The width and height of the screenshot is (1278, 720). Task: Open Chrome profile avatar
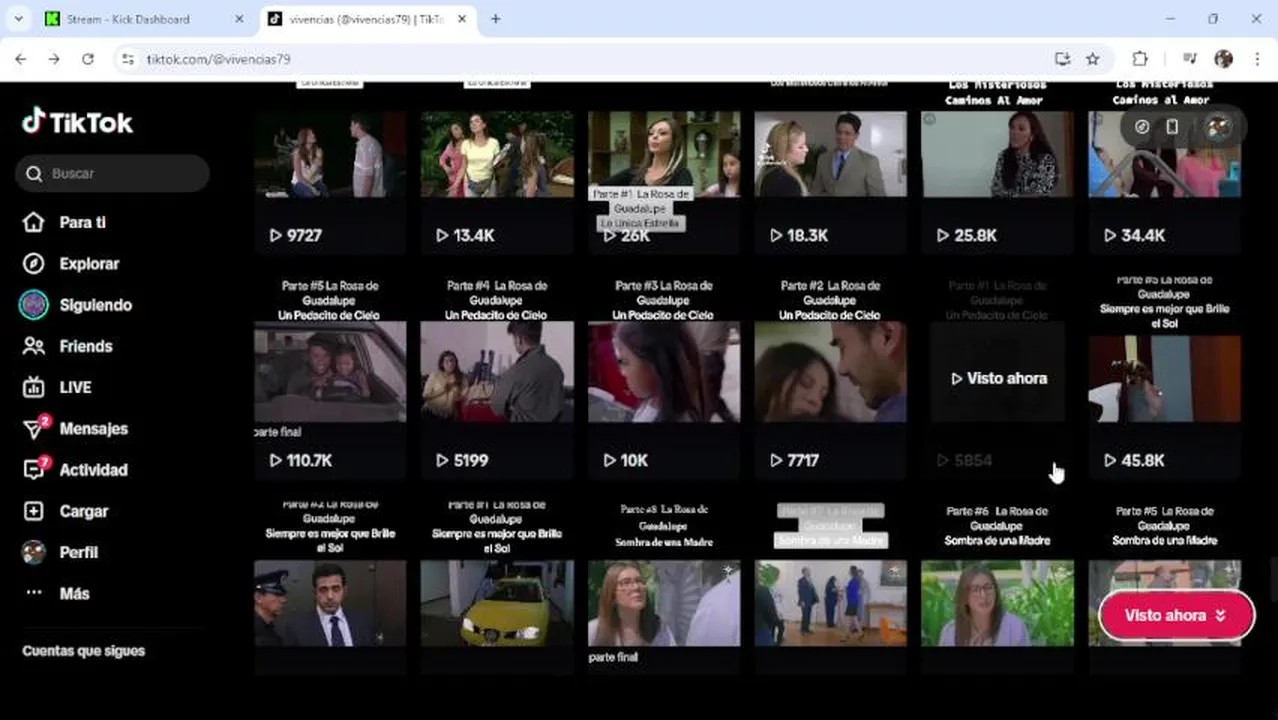click(1223, 59)
